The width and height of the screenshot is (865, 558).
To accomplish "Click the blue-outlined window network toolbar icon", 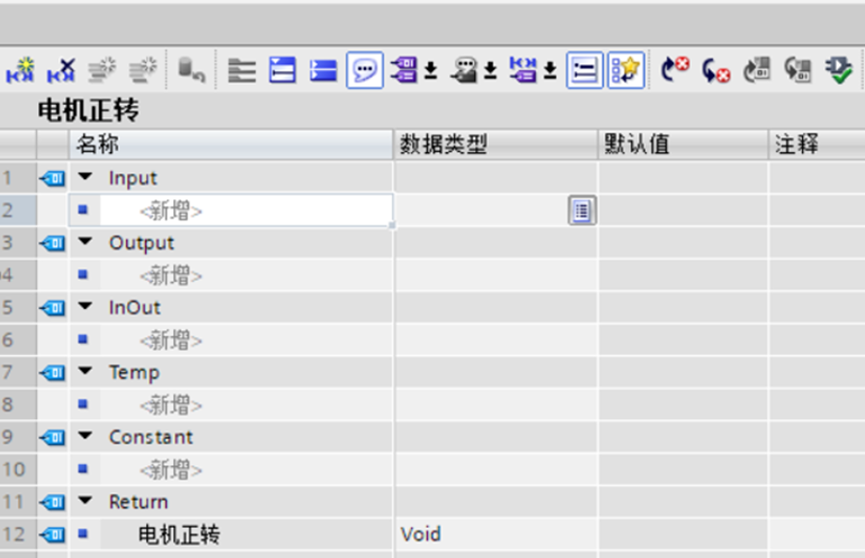I will tap(282, 70).
